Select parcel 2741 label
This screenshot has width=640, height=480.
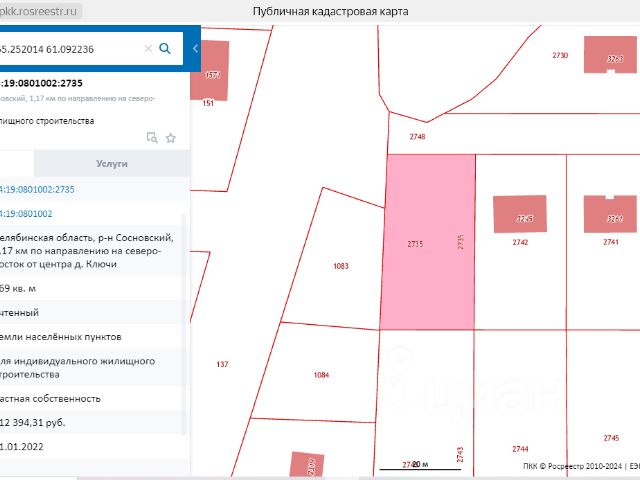coord(611,242)
